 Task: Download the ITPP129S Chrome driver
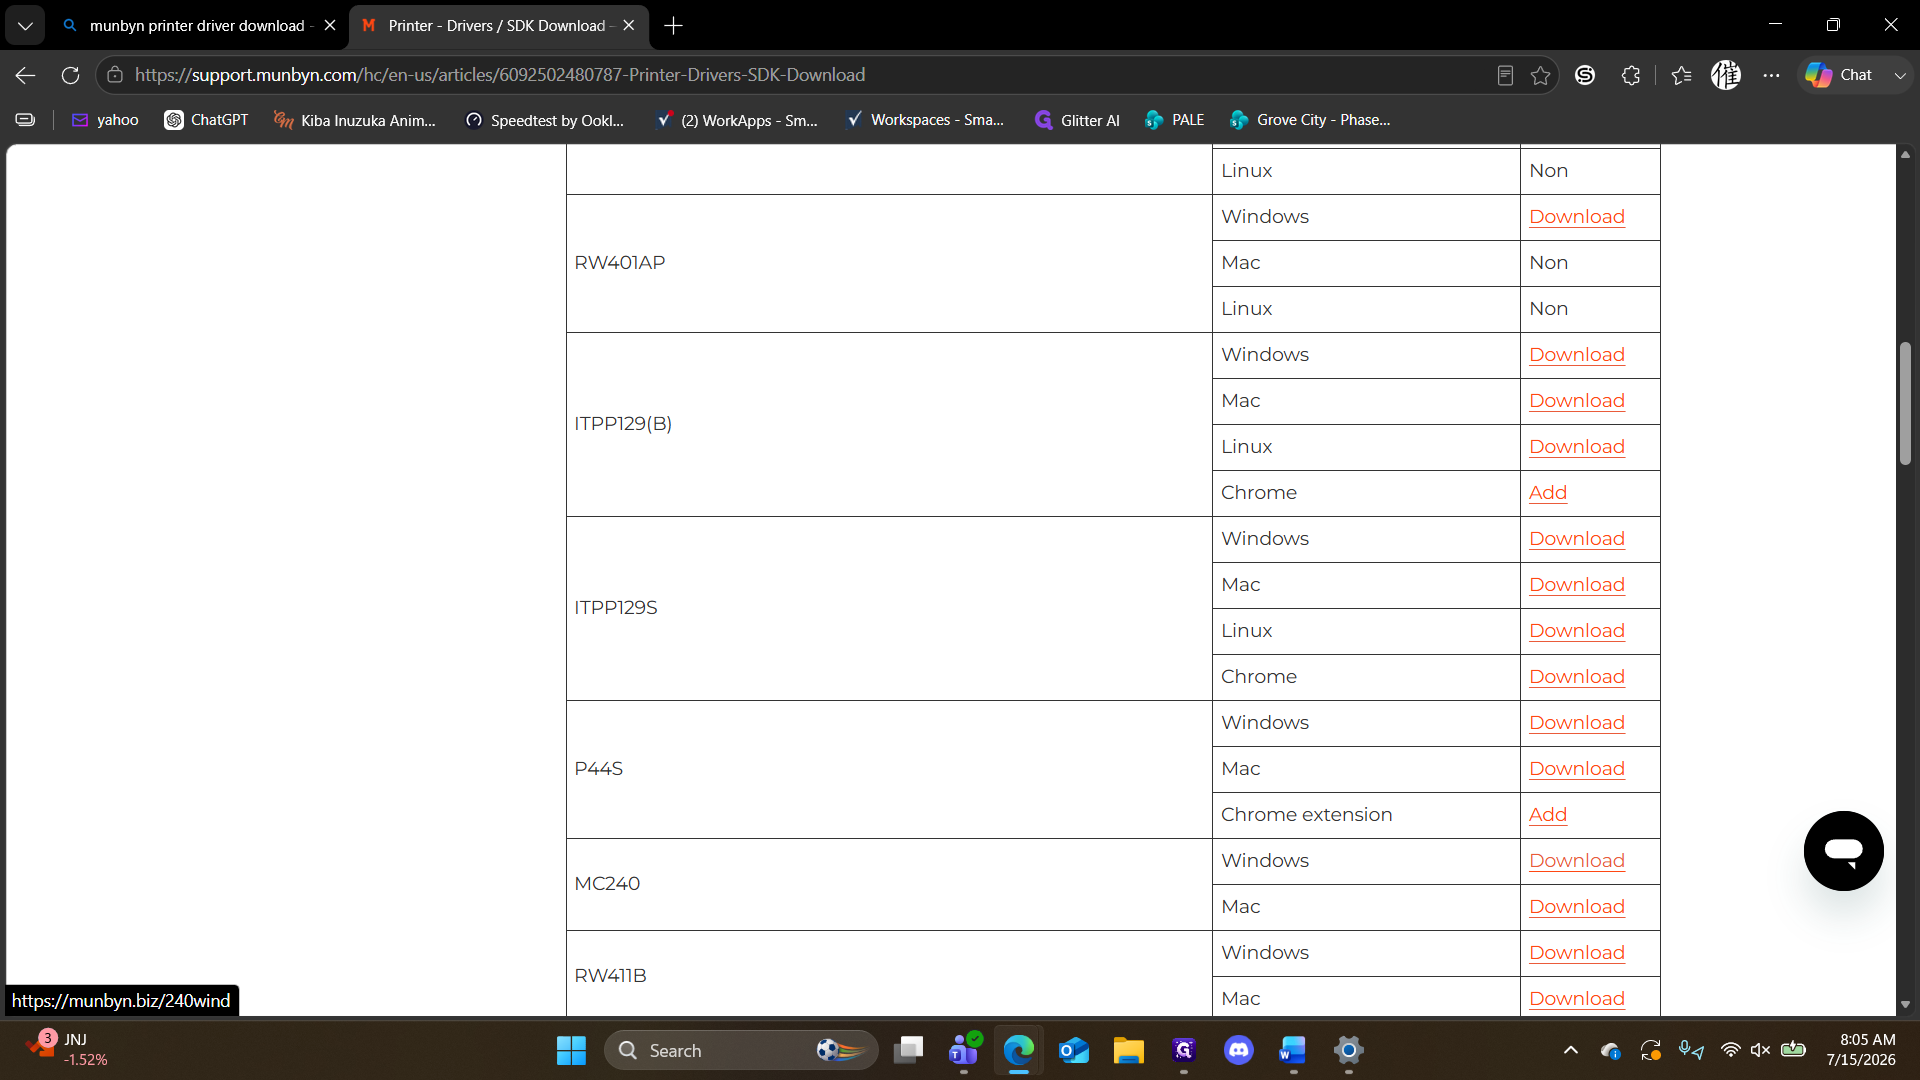[x=1577, y=677]
